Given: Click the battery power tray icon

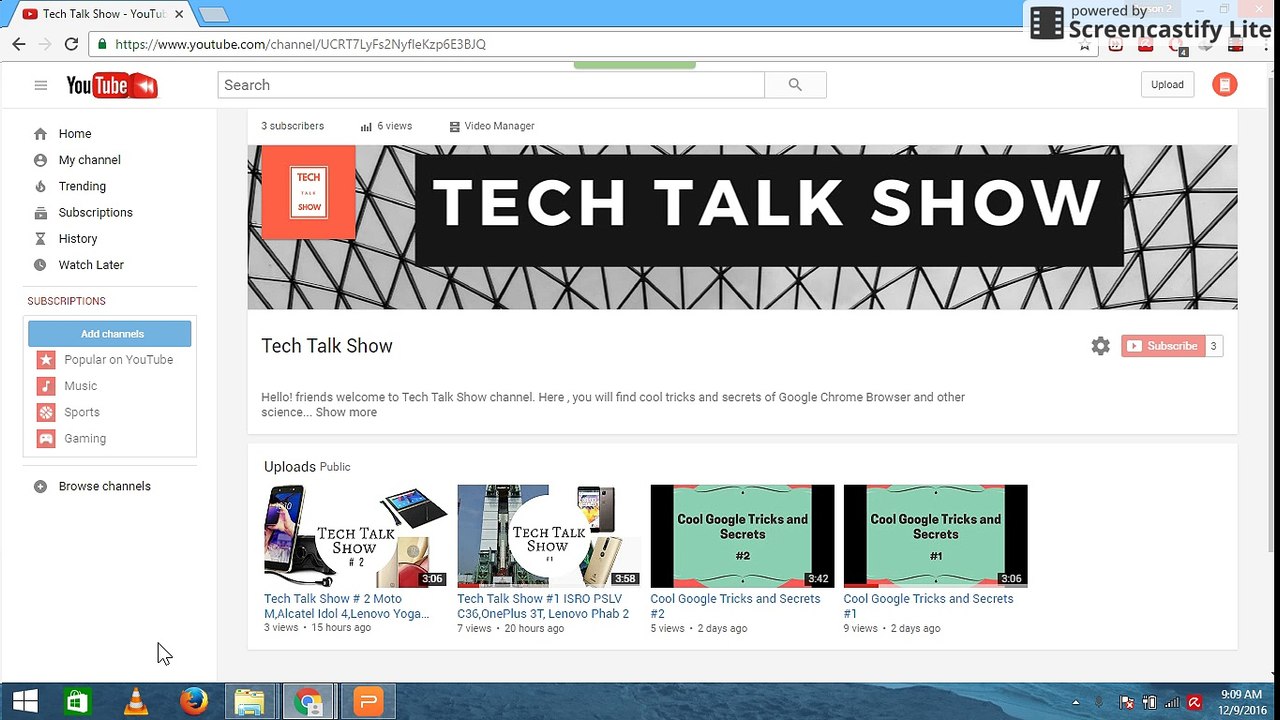Looking at the screenshot, I should (x=1149, y=702).
